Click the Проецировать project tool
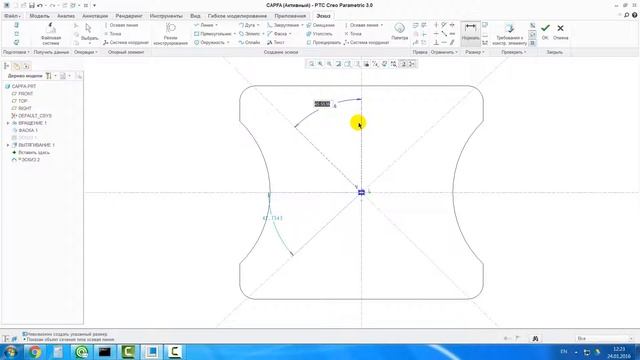This screenshot has height=360, width=640. (323, 42)
